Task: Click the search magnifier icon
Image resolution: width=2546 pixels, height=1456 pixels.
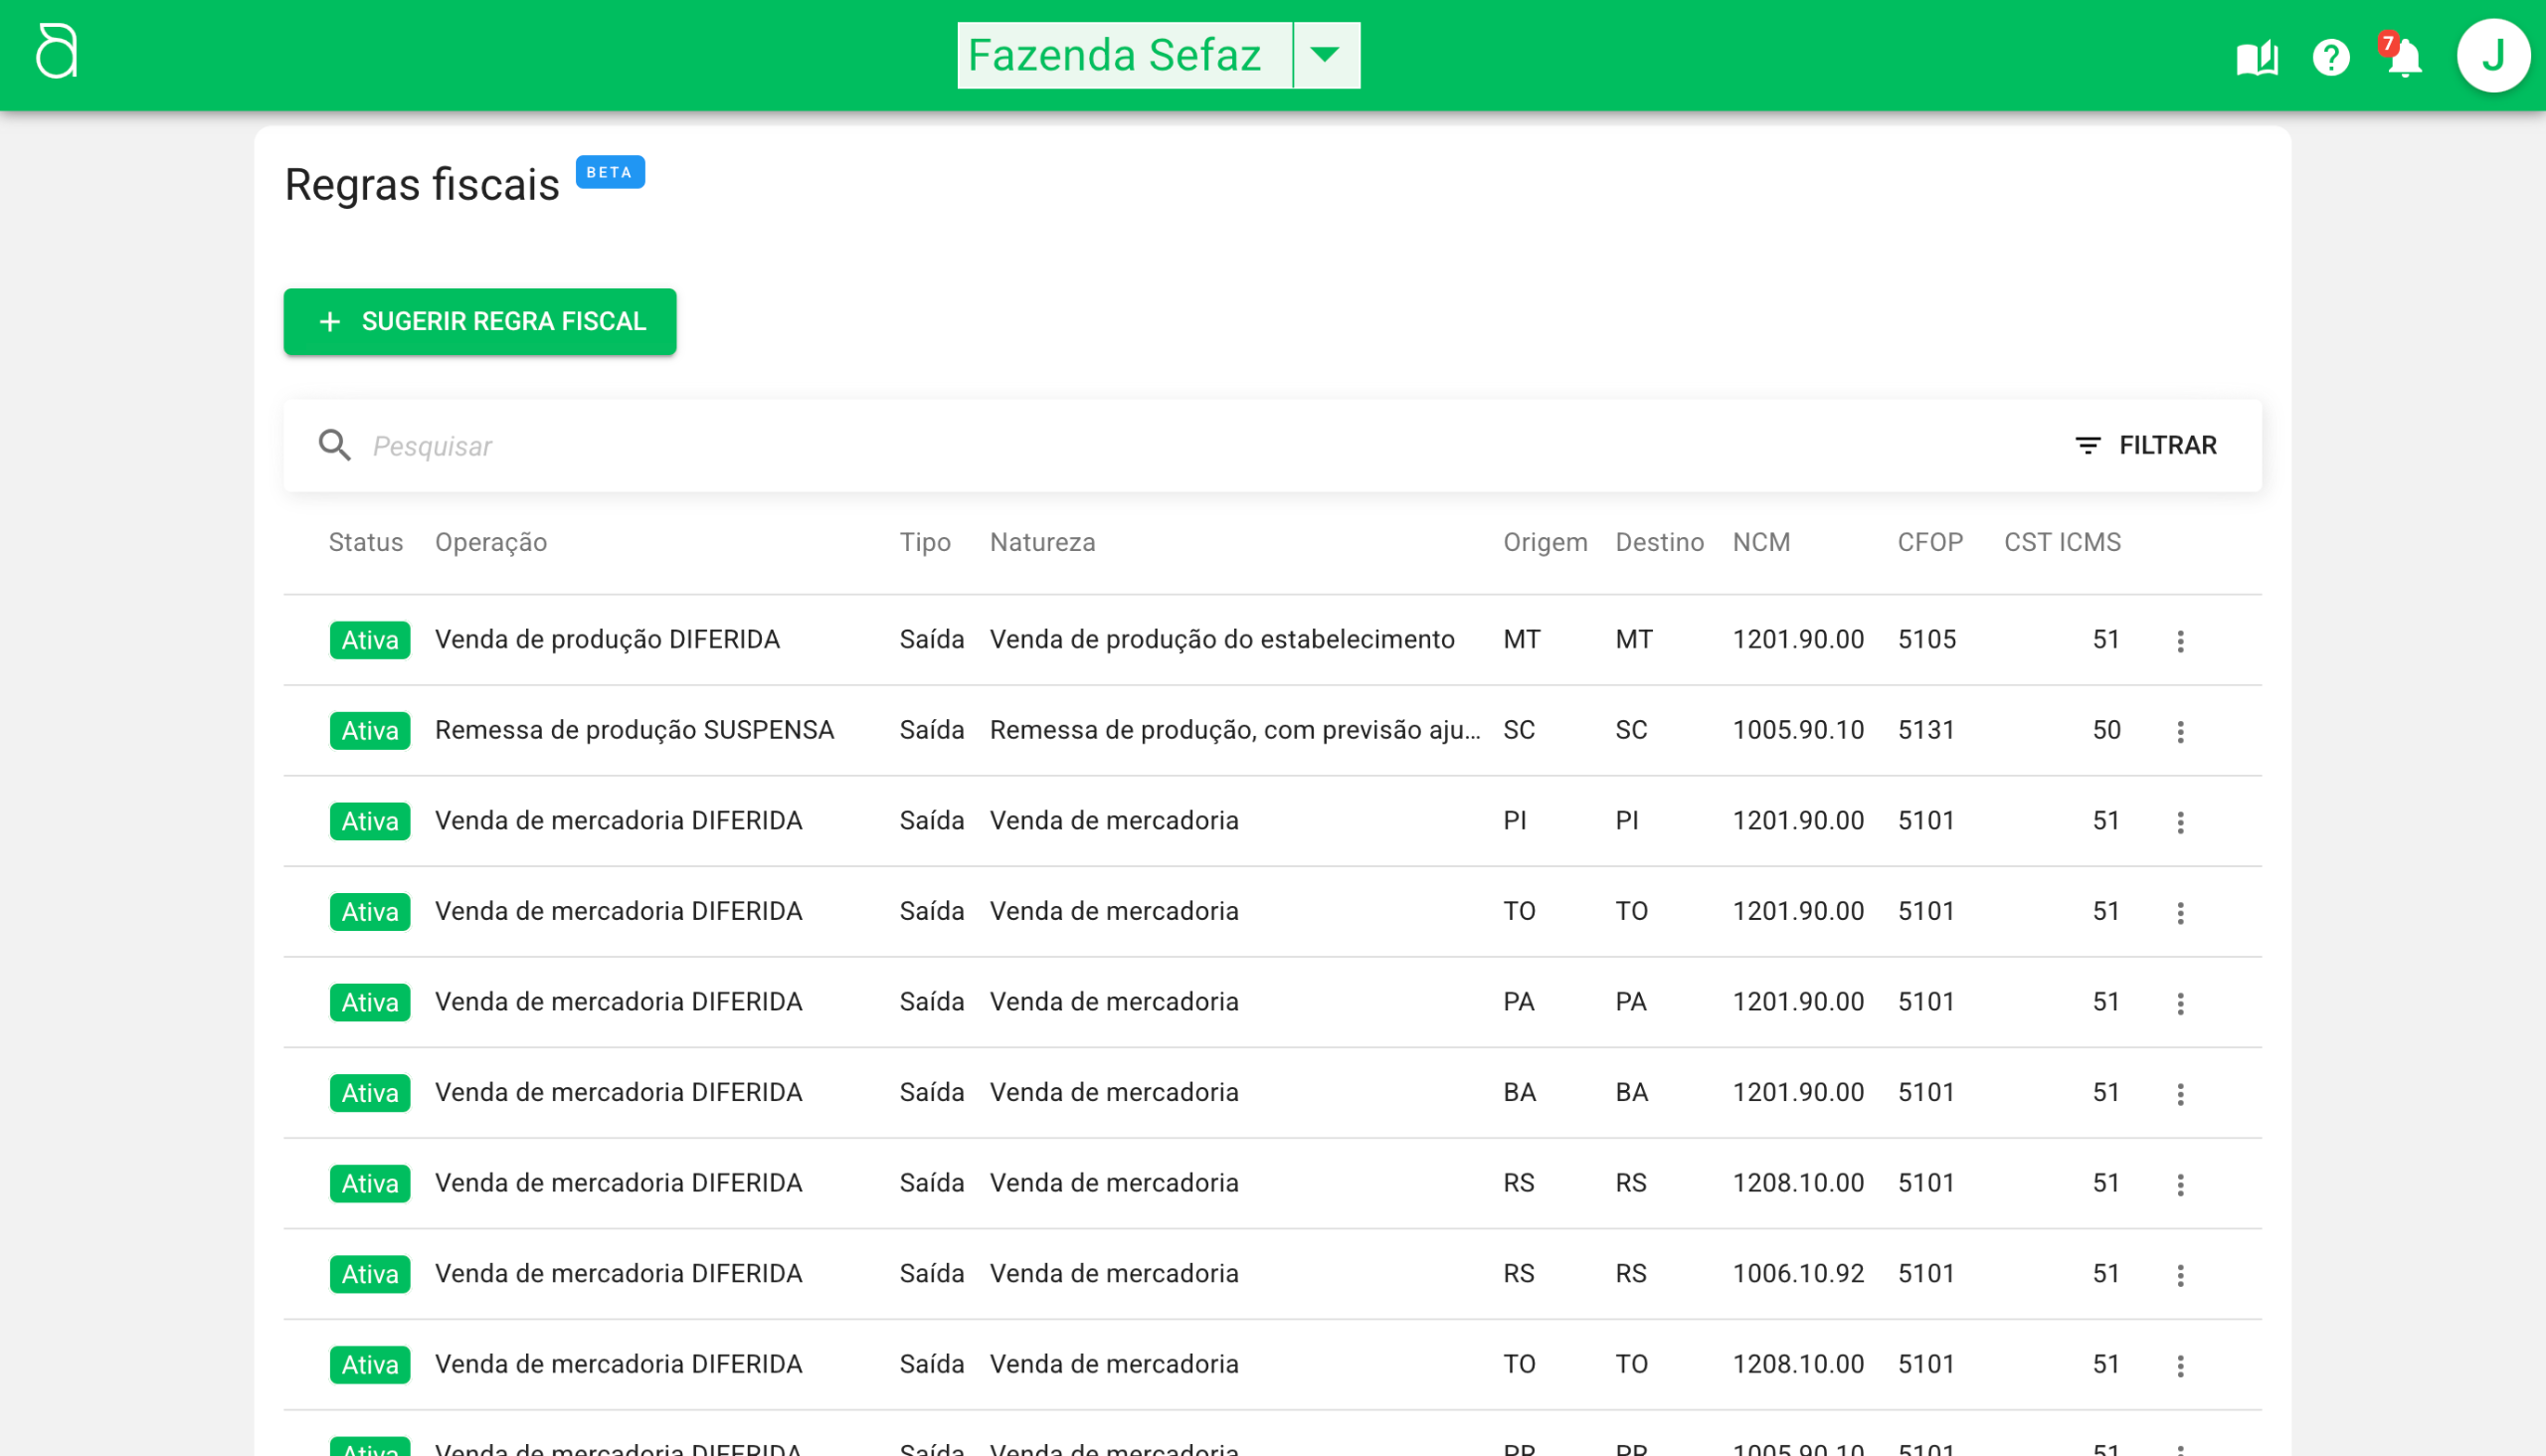Action: click(x=335, y=445)
